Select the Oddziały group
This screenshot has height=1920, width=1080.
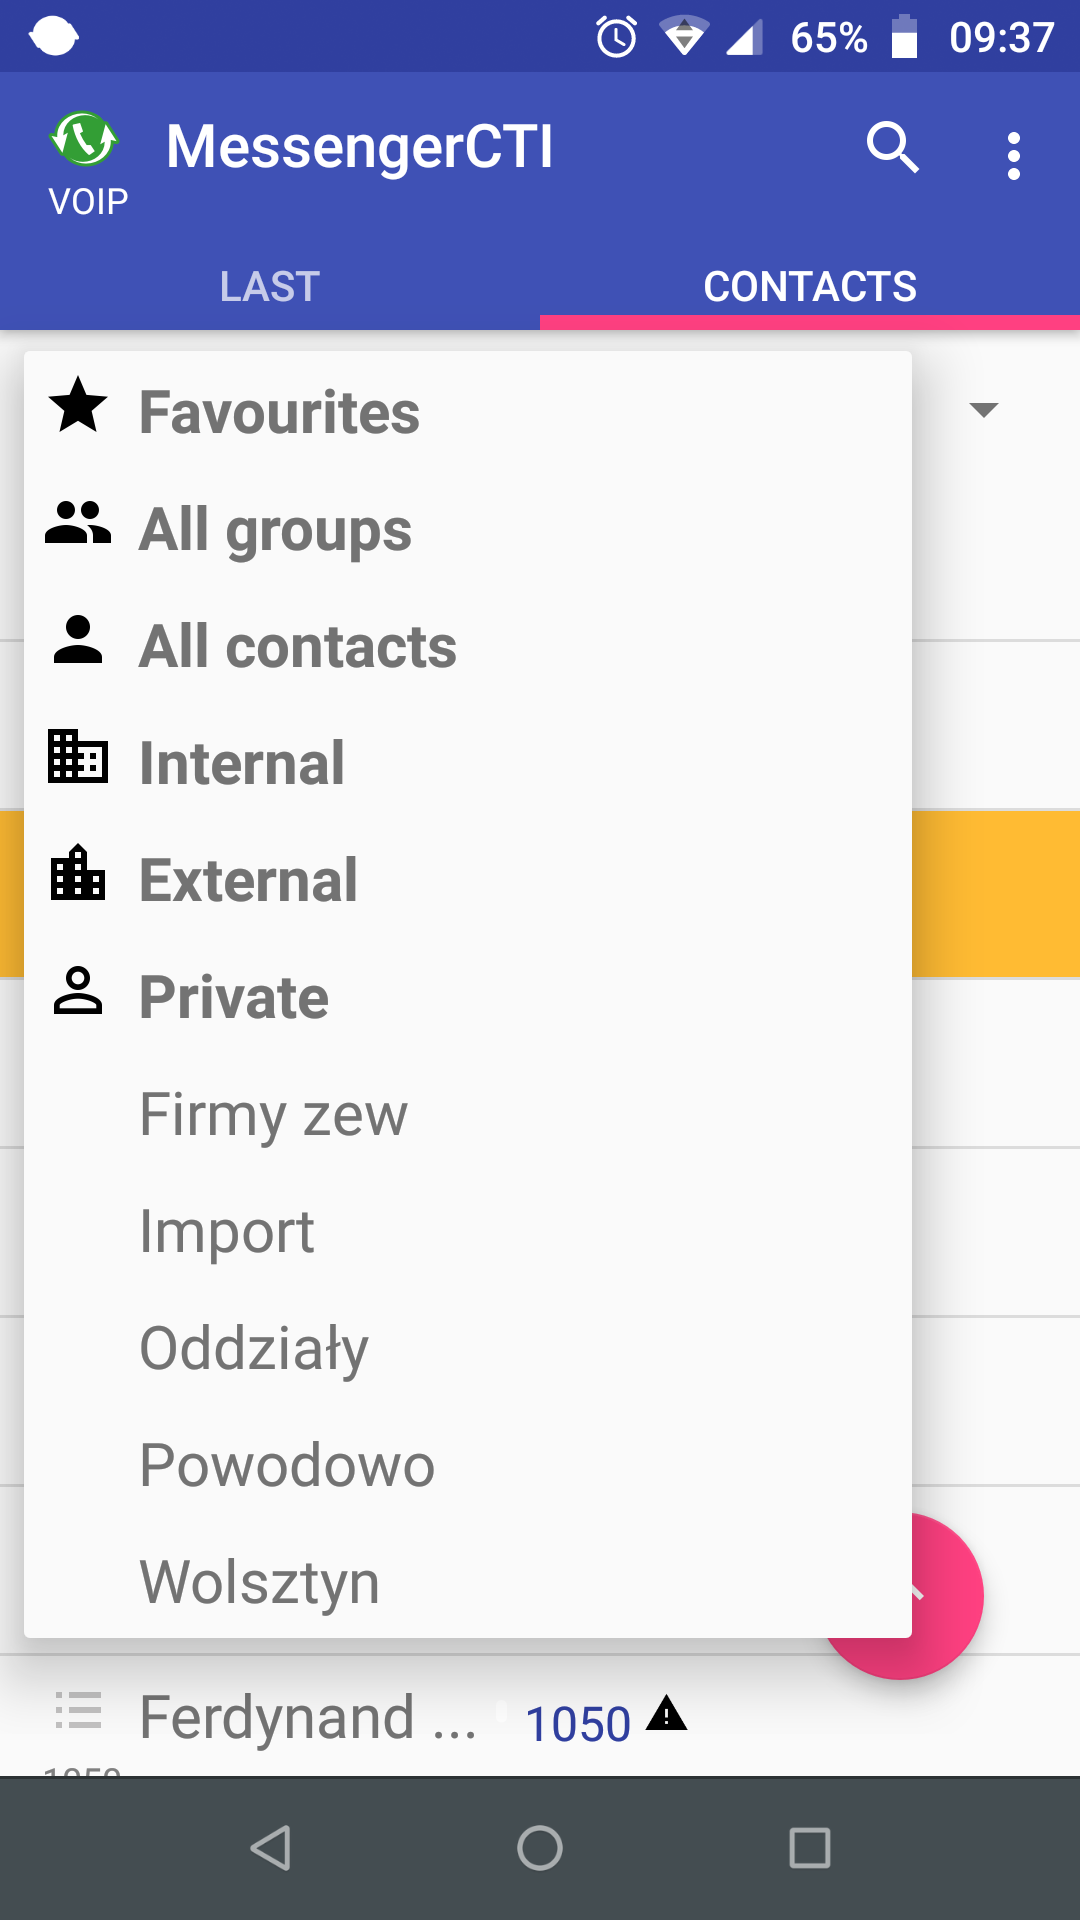[x=254, y=1348]
